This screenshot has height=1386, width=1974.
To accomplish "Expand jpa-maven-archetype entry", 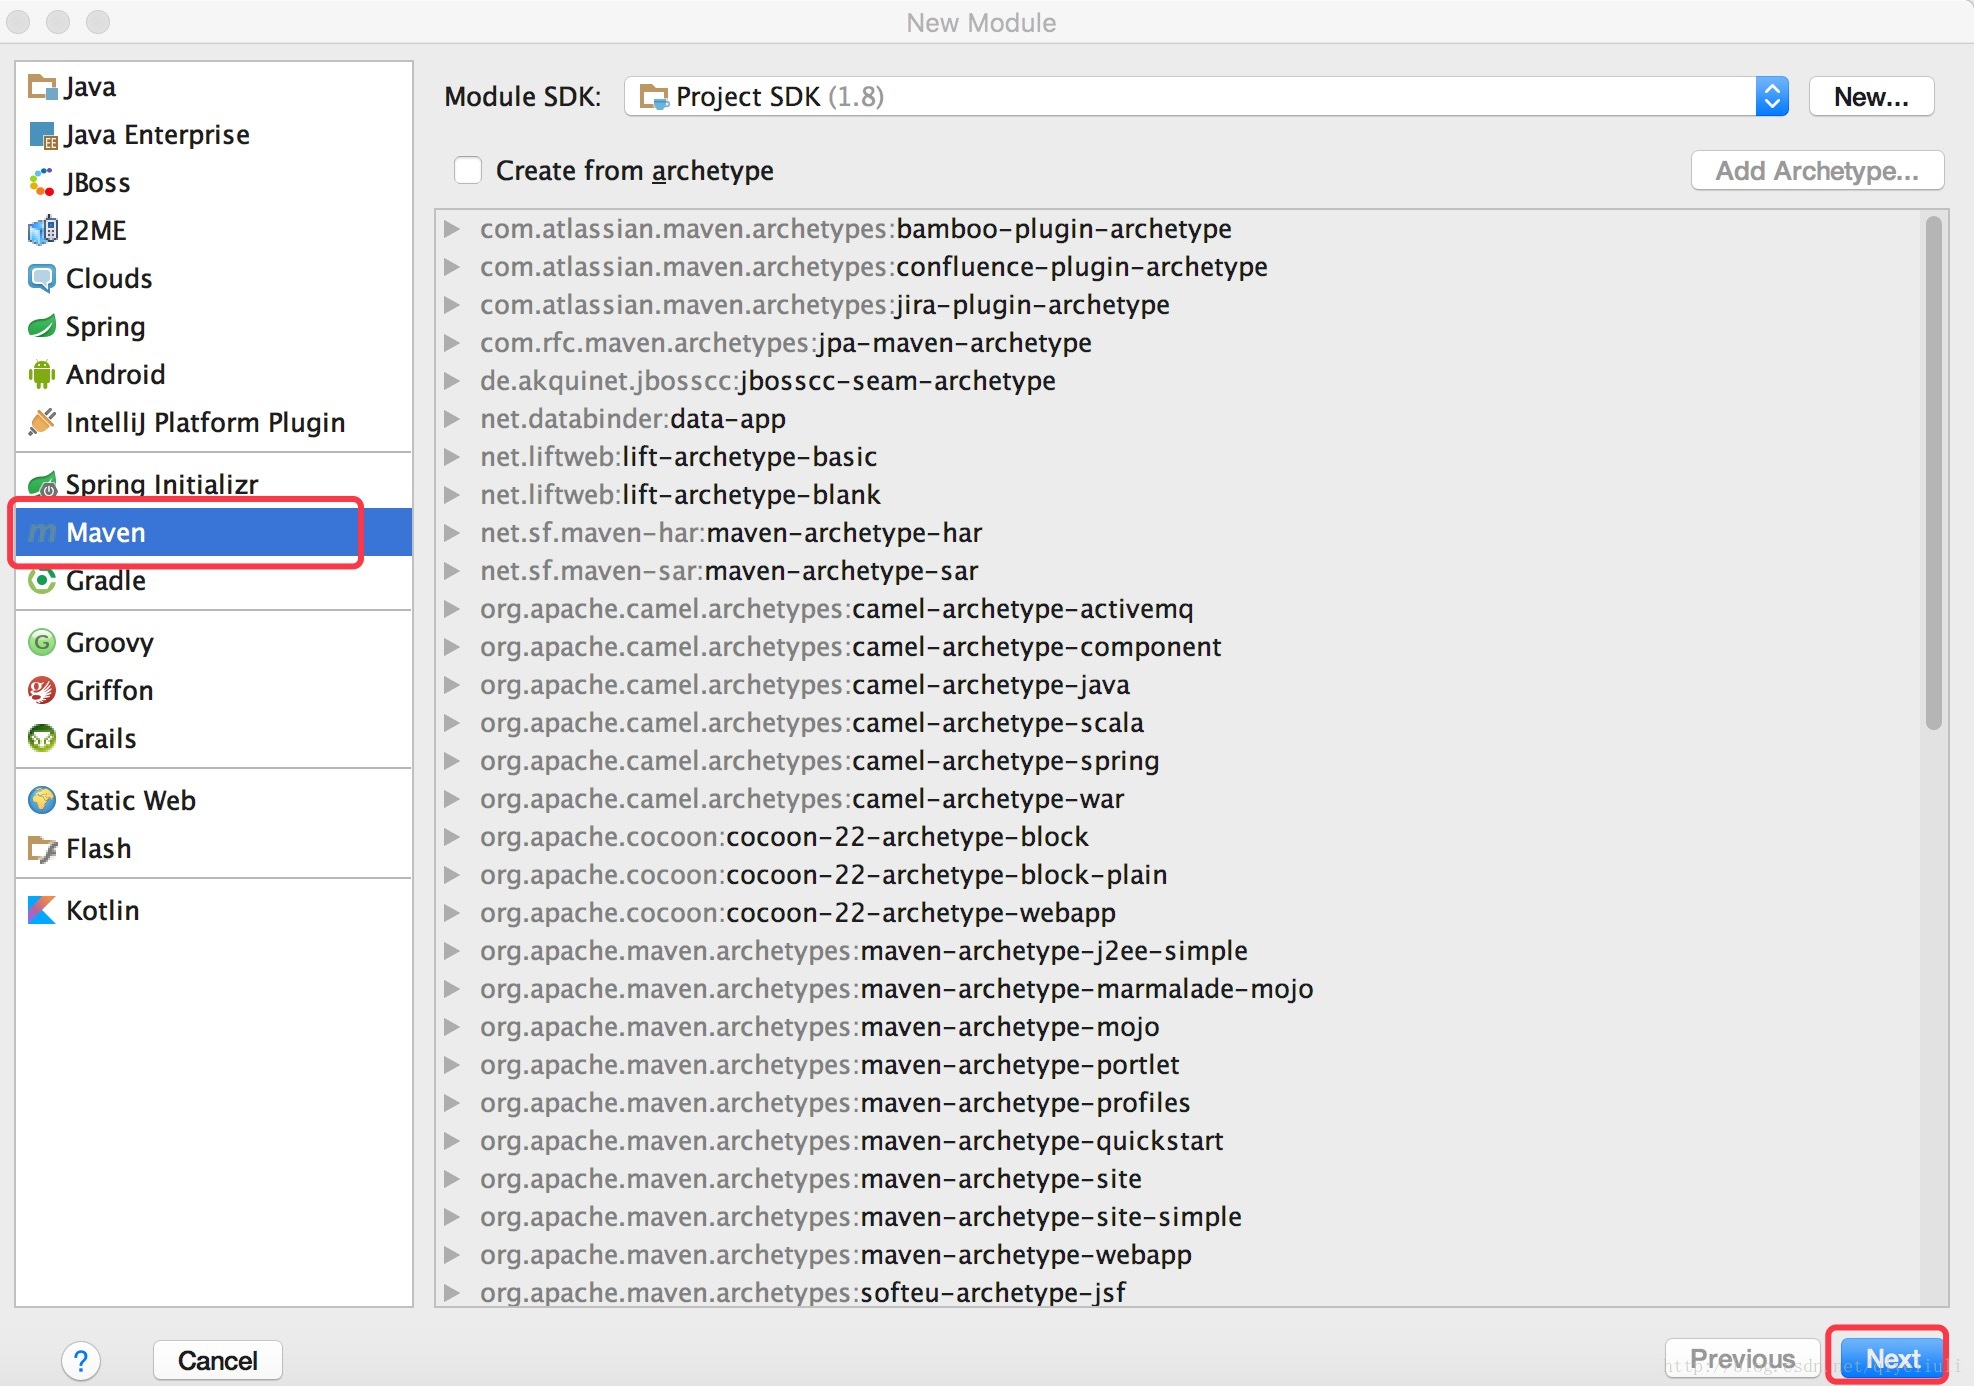I will pyautogui.click(x=452, y=343).
